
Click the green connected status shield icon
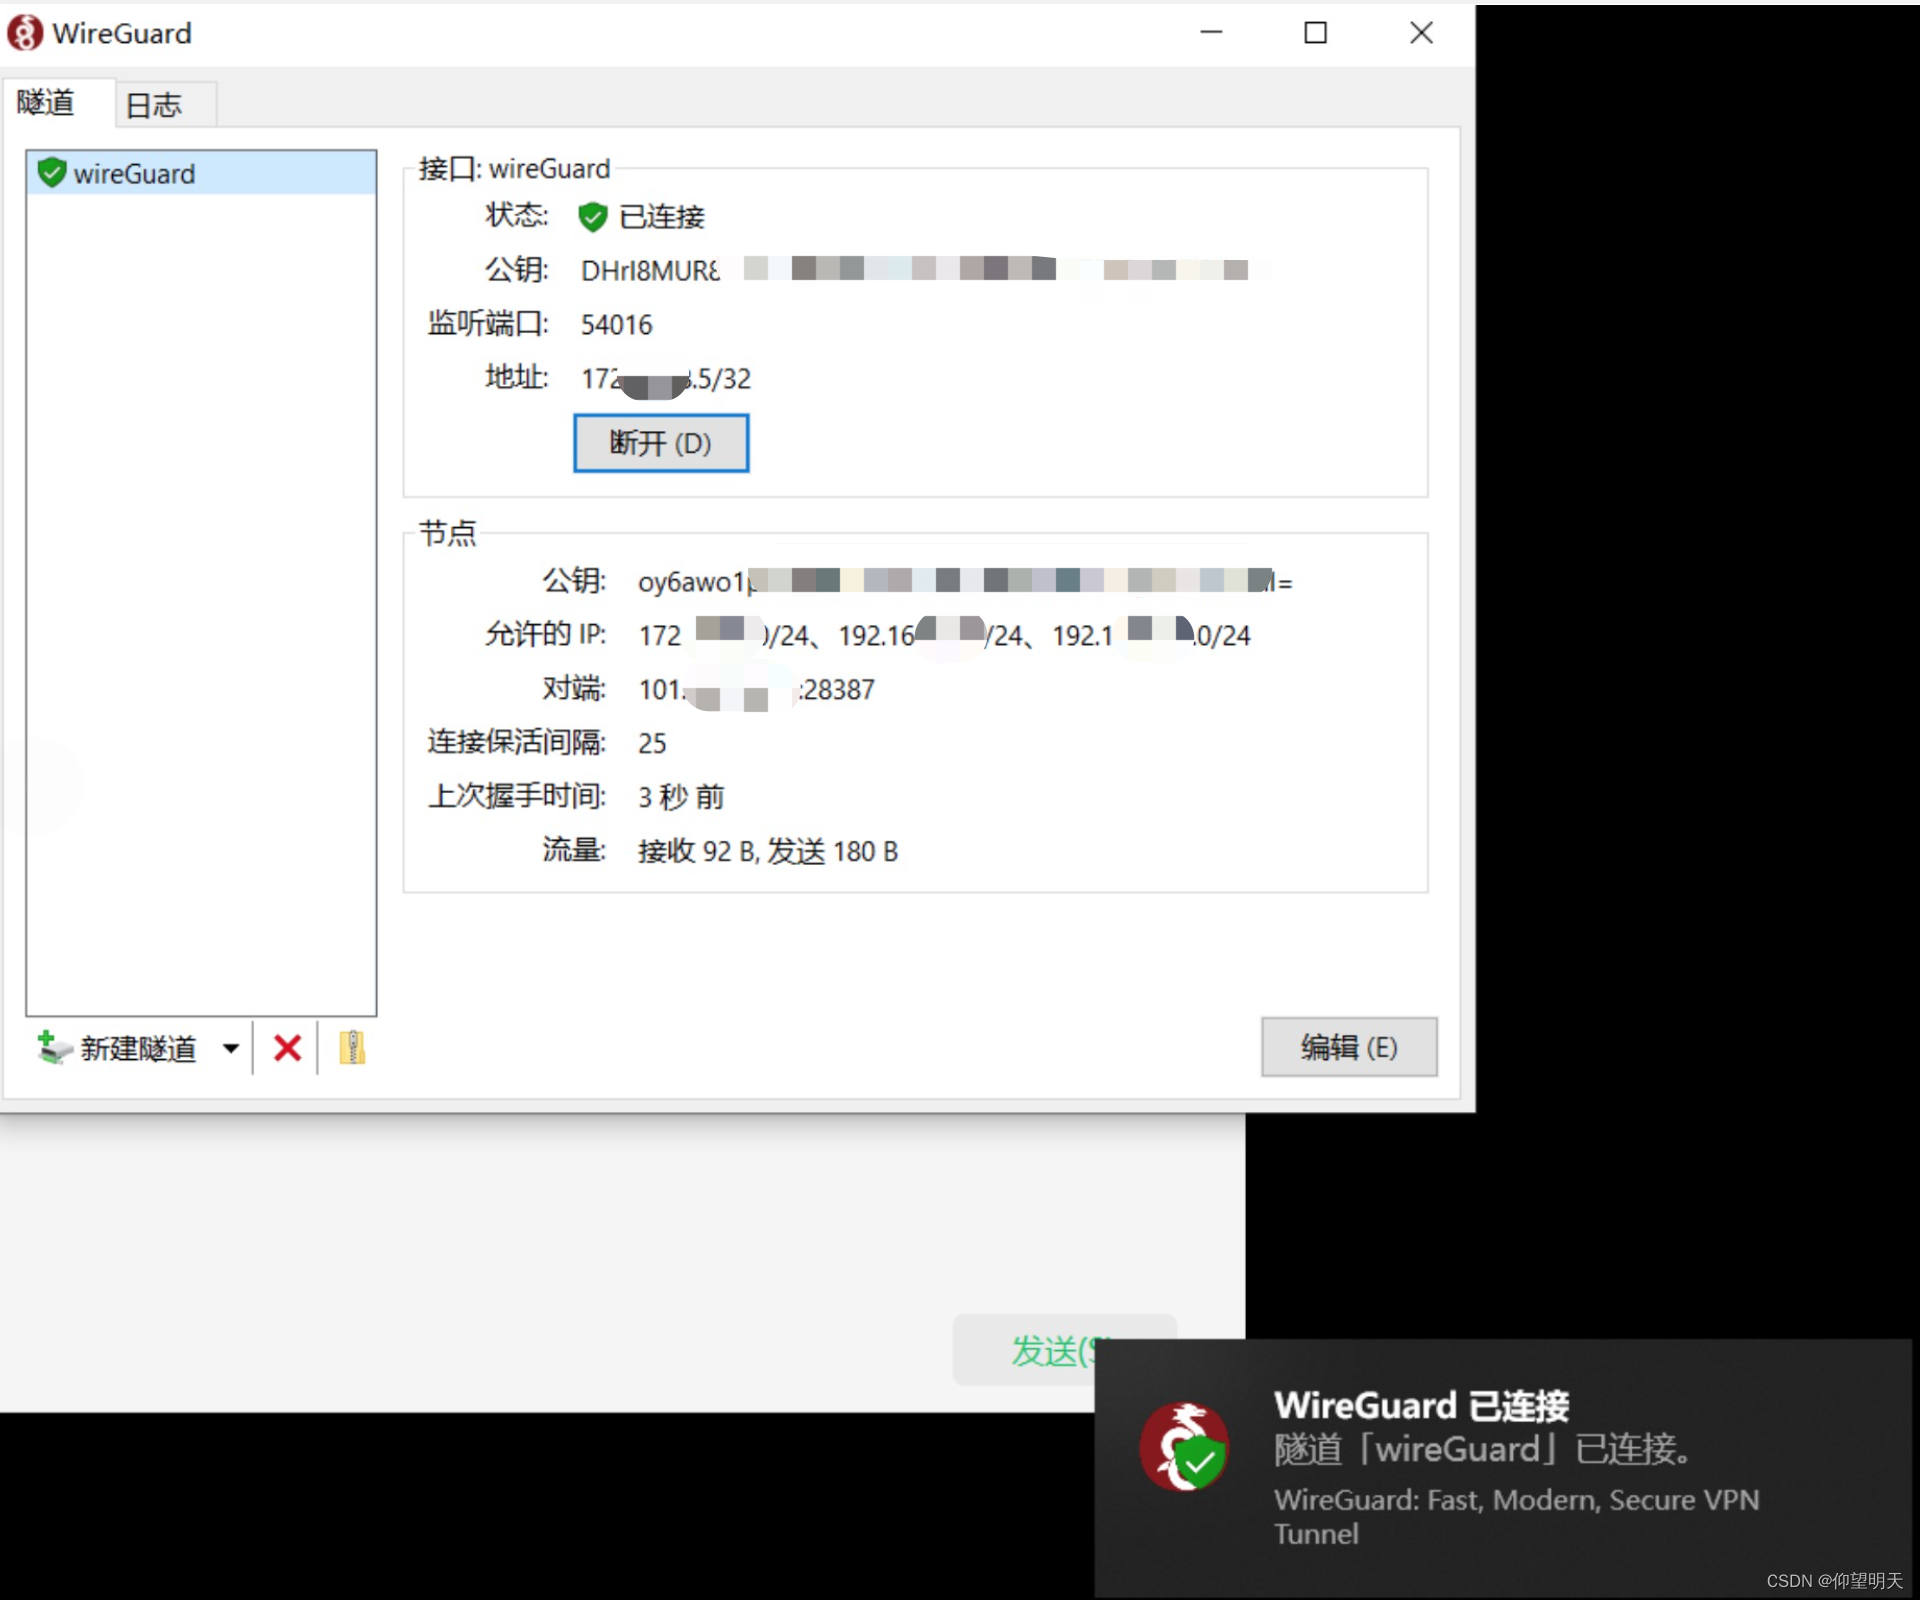(x=592, y=216)
